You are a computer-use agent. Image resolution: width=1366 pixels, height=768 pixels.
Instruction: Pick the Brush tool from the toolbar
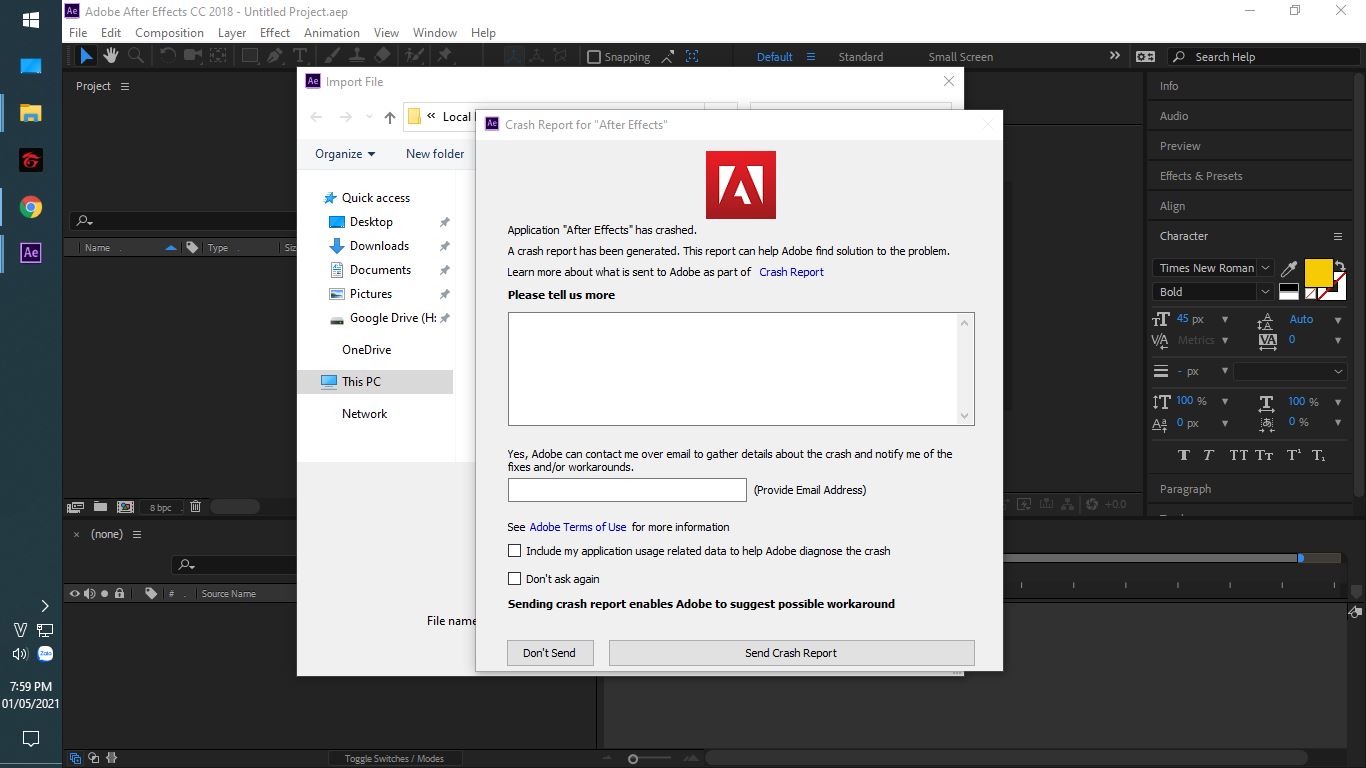pos(330,56)
